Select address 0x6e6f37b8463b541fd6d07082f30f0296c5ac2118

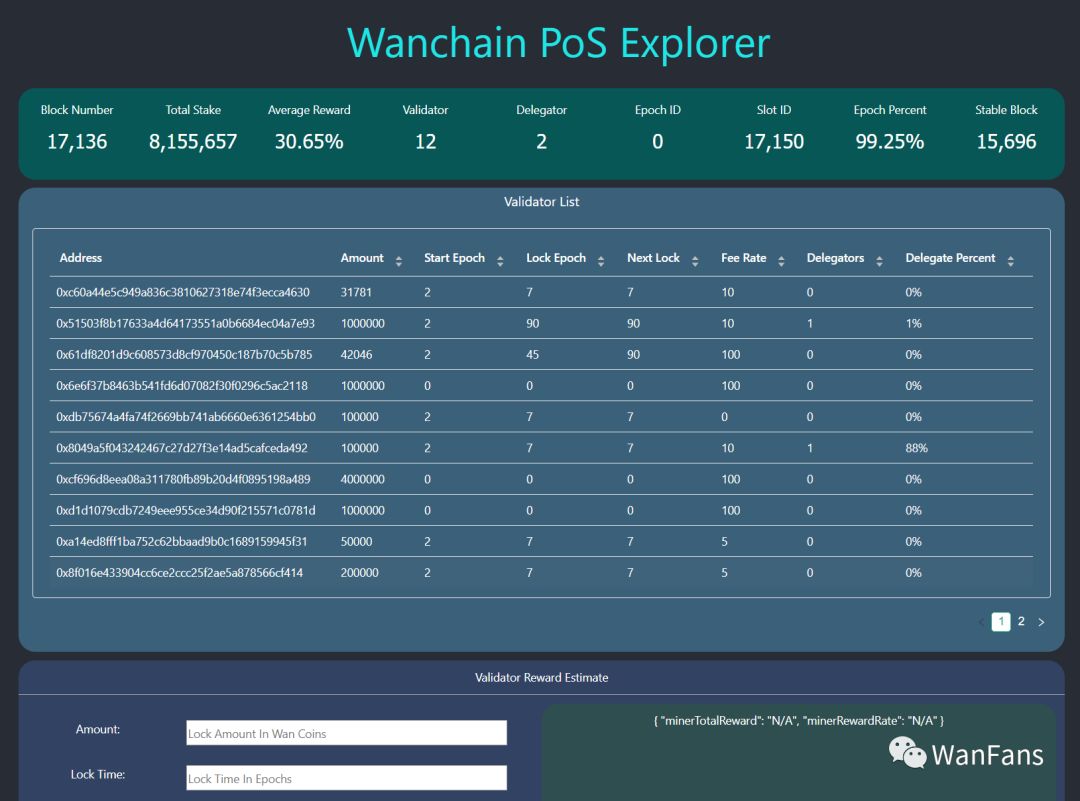pos(182,386)
